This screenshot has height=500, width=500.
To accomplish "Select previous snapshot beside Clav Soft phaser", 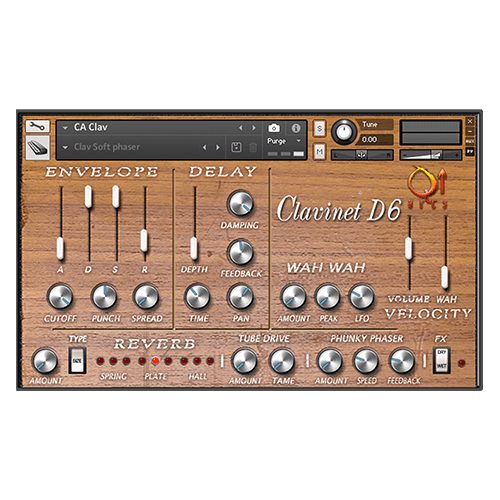I will pyautogui.click(x=205, y=147).
